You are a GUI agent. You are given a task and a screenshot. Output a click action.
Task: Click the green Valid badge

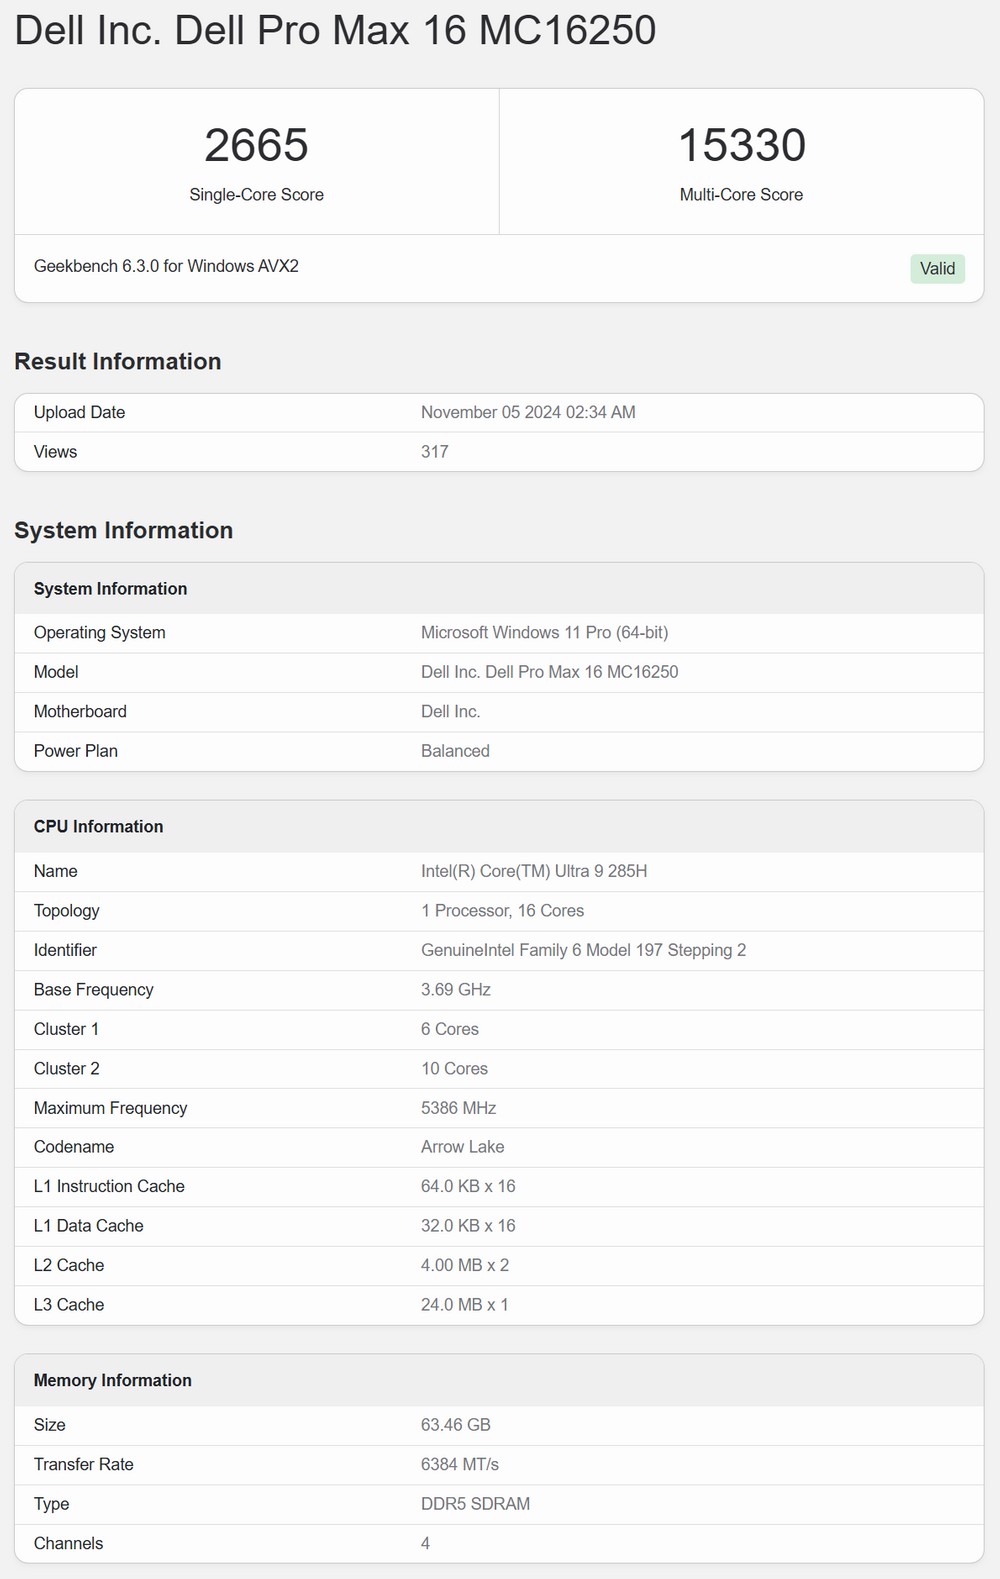click(x=937, y=268)
